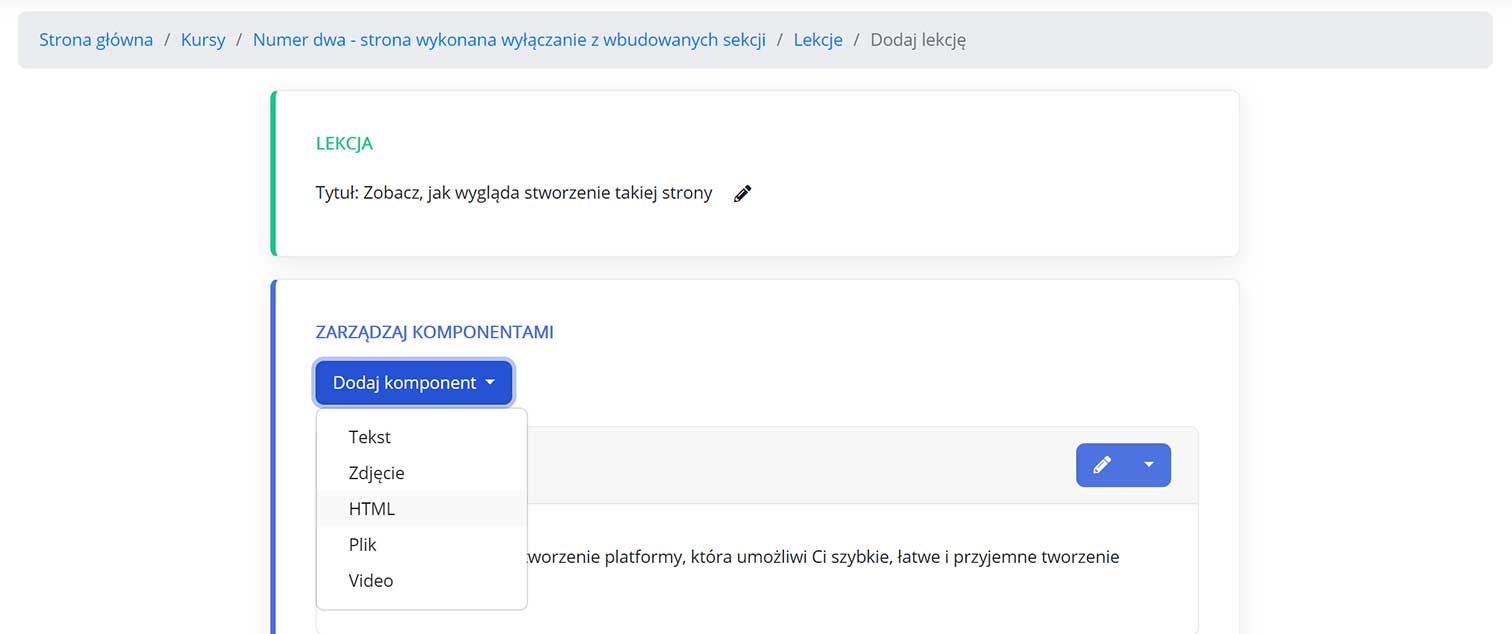Screen dimensions: 1512x634
Task: Open the Numer dwa course breadcrumb link
Action: click(x=509, y=40)
